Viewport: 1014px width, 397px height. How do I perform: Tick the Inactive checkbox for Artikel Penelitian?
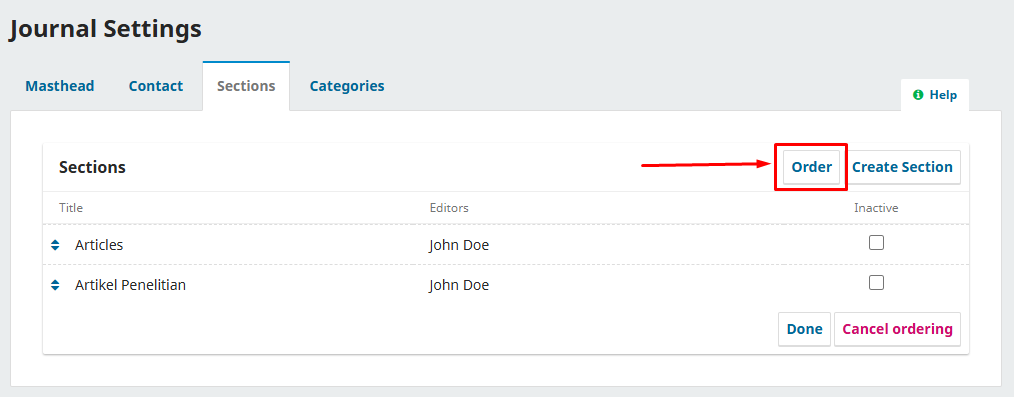point(876,283)
